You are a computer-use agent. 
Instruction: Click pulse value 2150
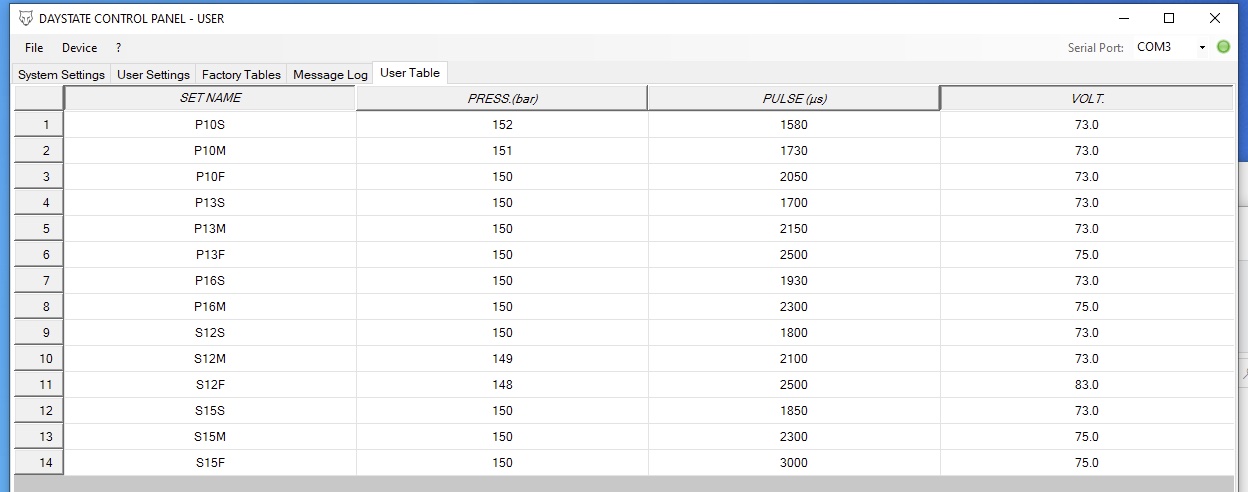794,229
